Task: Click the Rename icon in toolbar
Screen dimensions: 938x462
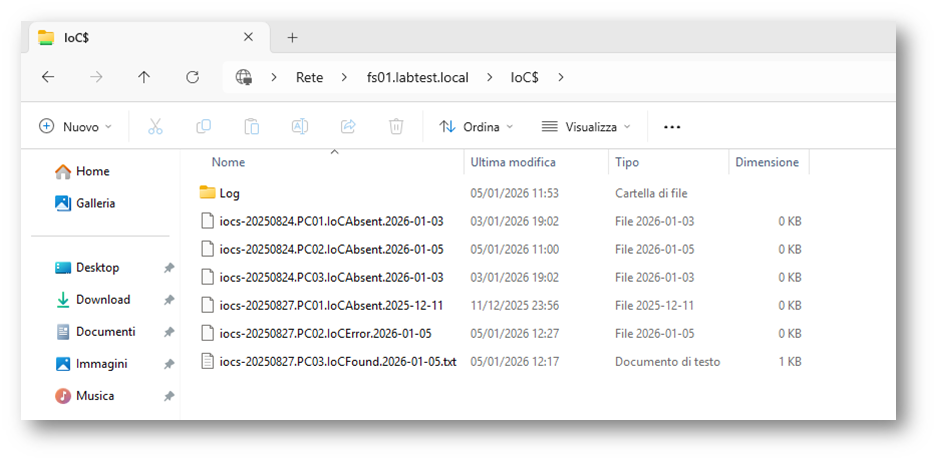Action: click(299, 127)
